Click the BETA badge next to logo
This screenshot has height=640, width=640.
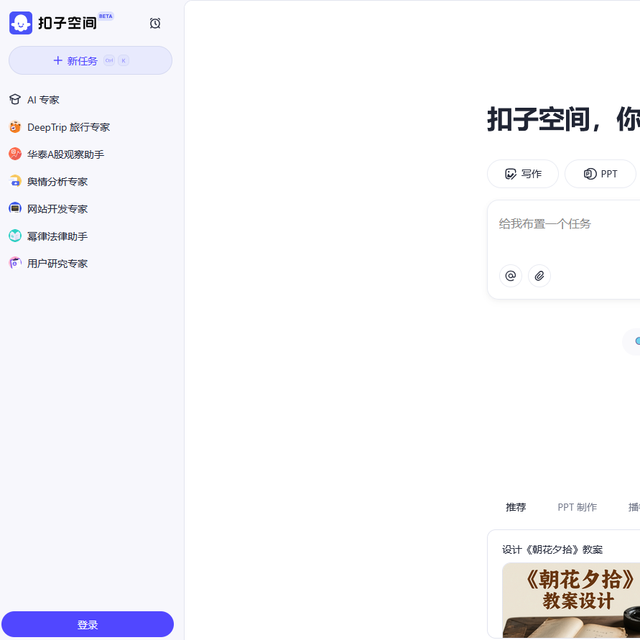[x=106, y=16]
